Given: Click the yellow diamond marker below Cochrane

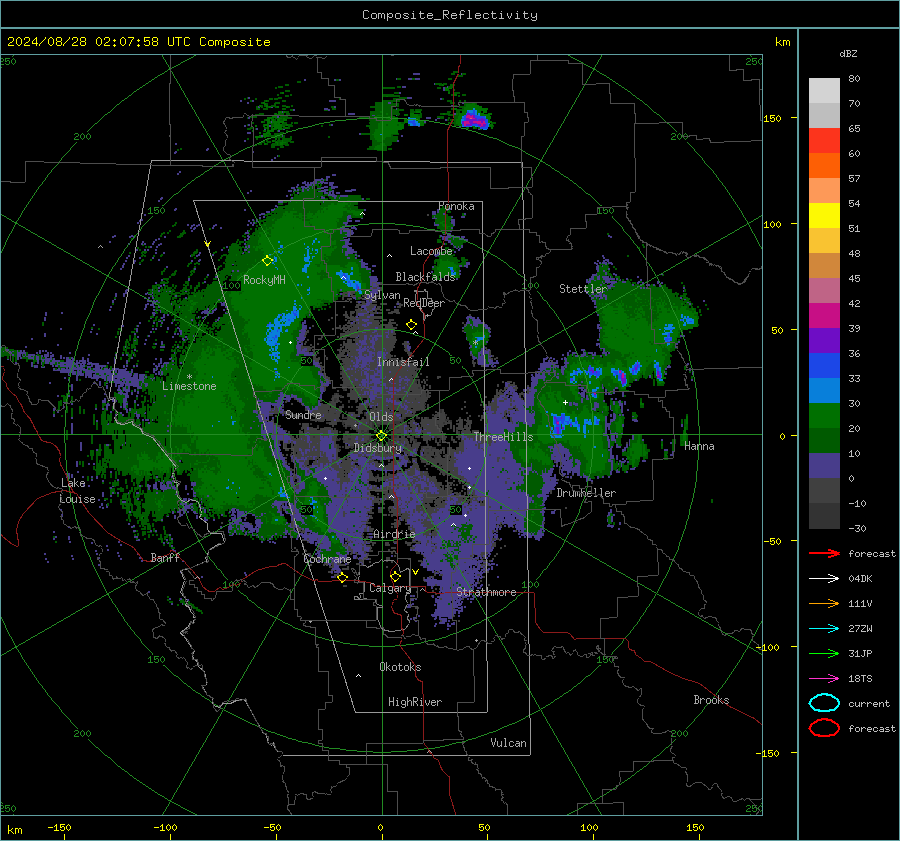Looking at the screenshot, I should click(342, 577).
